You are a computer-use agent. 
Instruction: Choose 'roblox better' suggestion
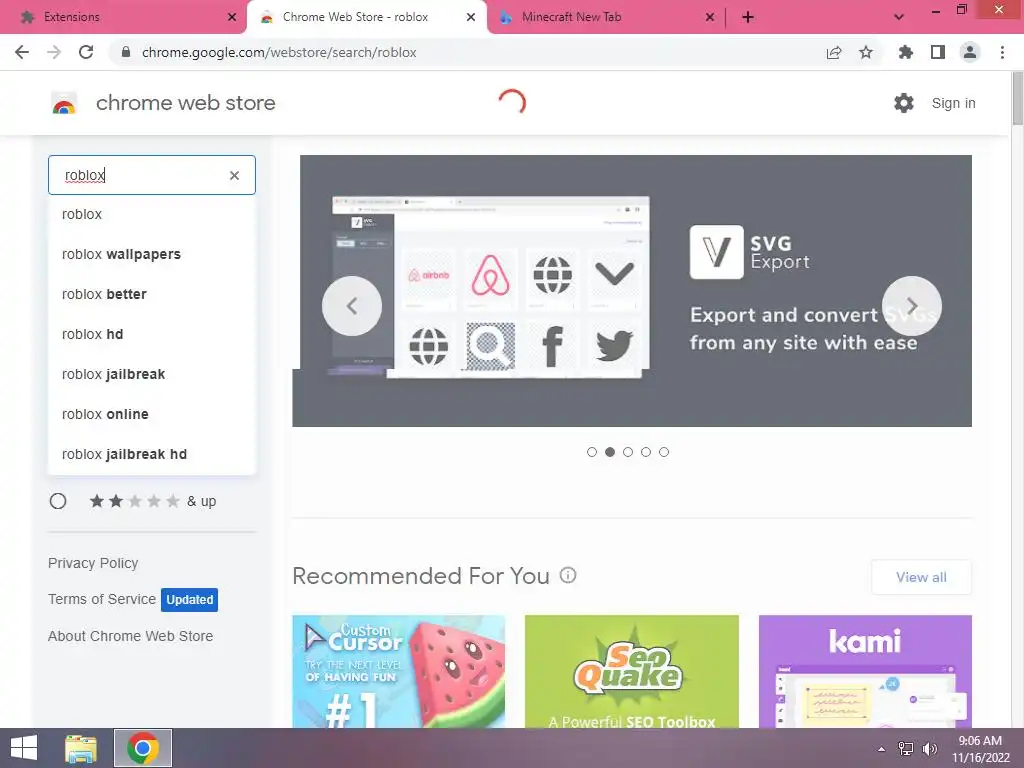pyautogui.click(x=152, y=294)
